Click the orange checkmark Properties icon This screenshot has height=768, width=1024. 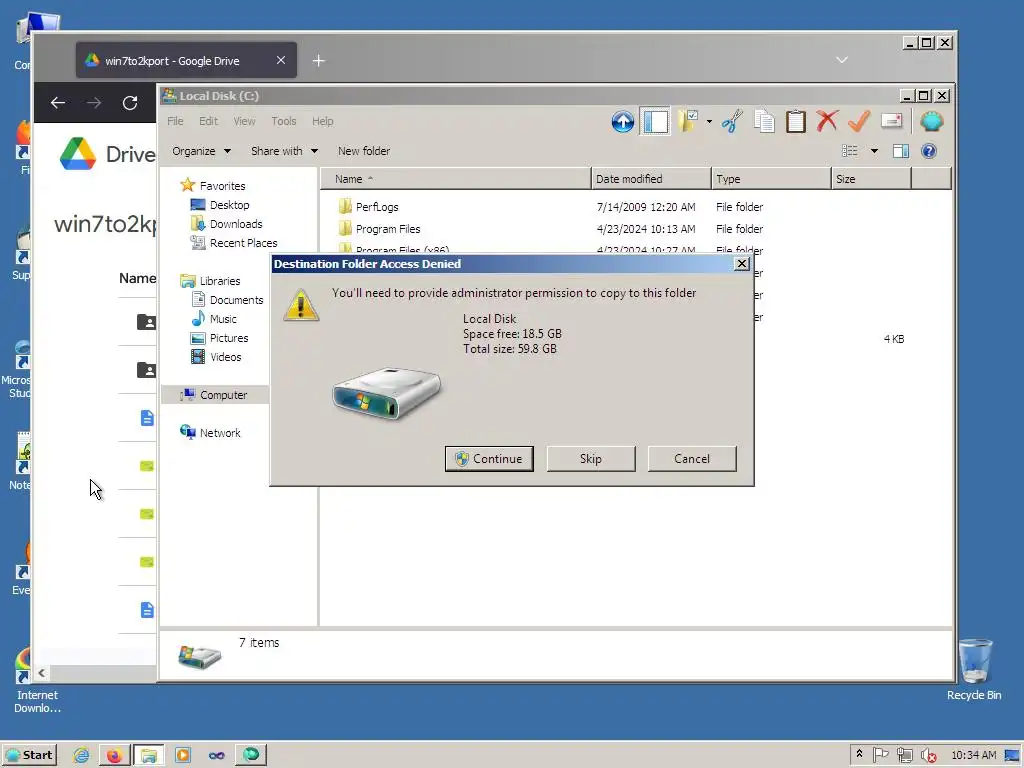[859, 121]
